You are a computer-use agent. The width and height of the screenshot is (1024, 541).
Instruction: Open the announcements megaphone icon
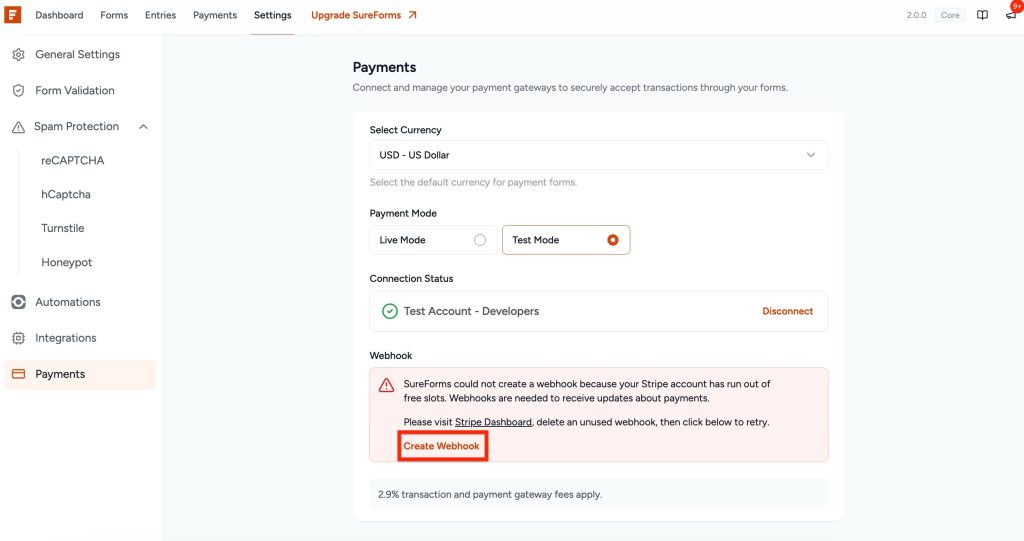pyautogui.click(x=1011, y=15)
